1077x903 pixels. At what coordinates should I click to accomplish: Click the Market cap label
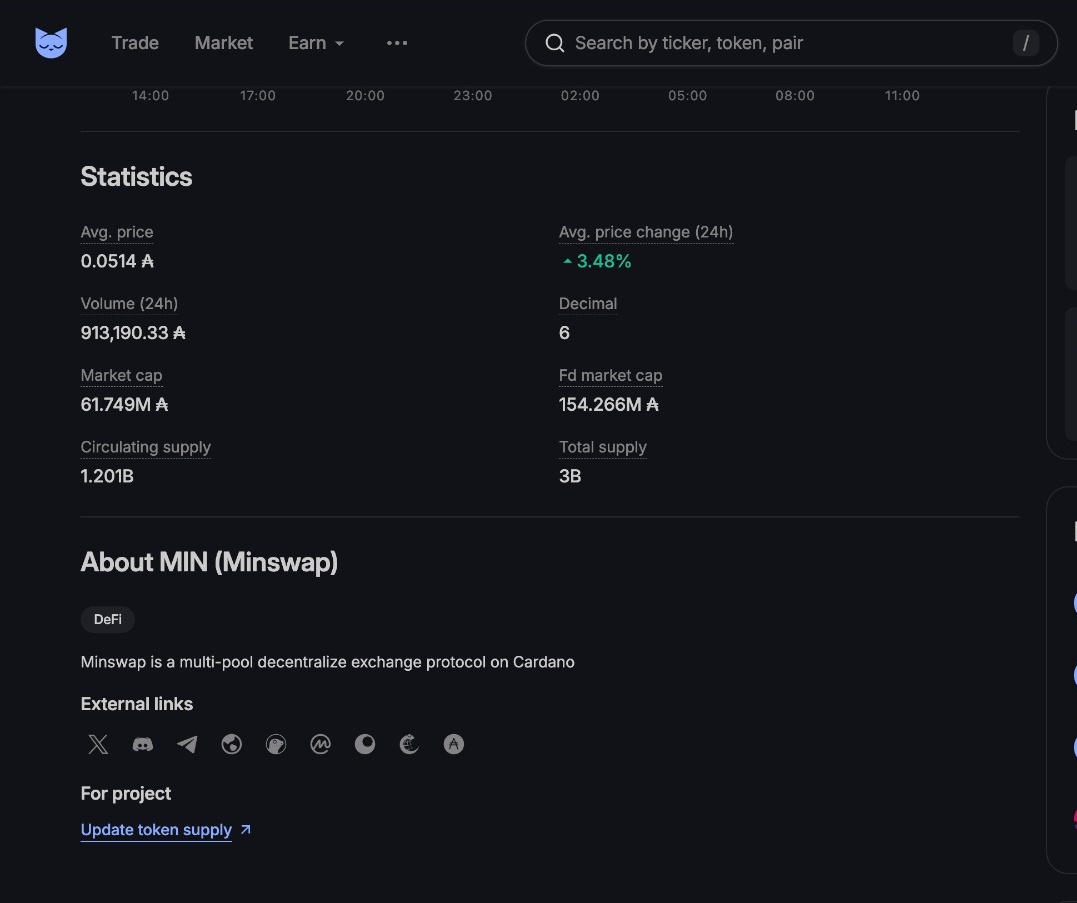[122, 376]
